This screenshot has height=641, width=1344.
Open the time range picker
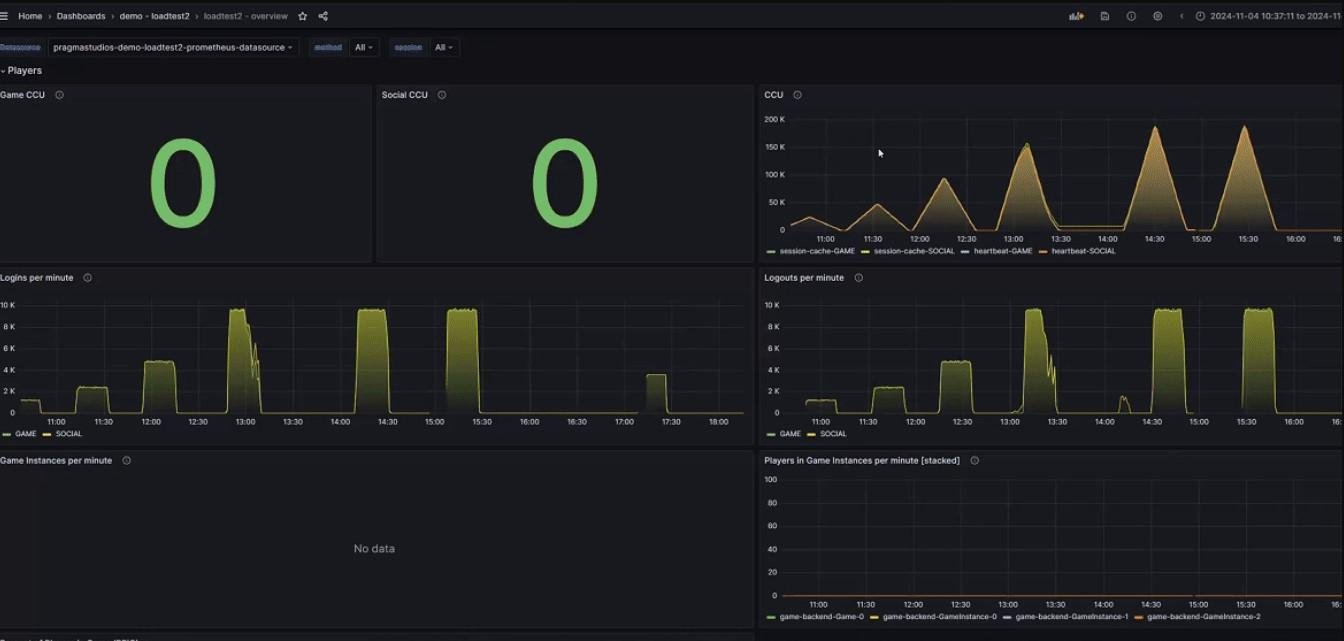[x=1272, y=16]
